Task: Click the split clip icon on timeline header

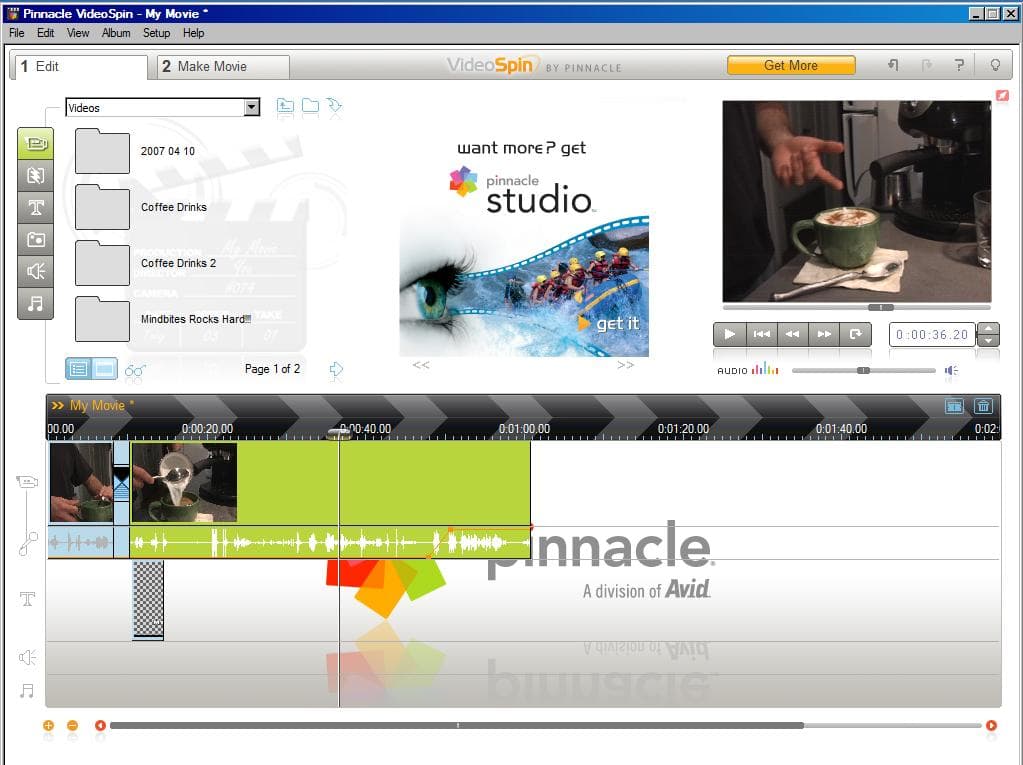Action: [954, 406]
